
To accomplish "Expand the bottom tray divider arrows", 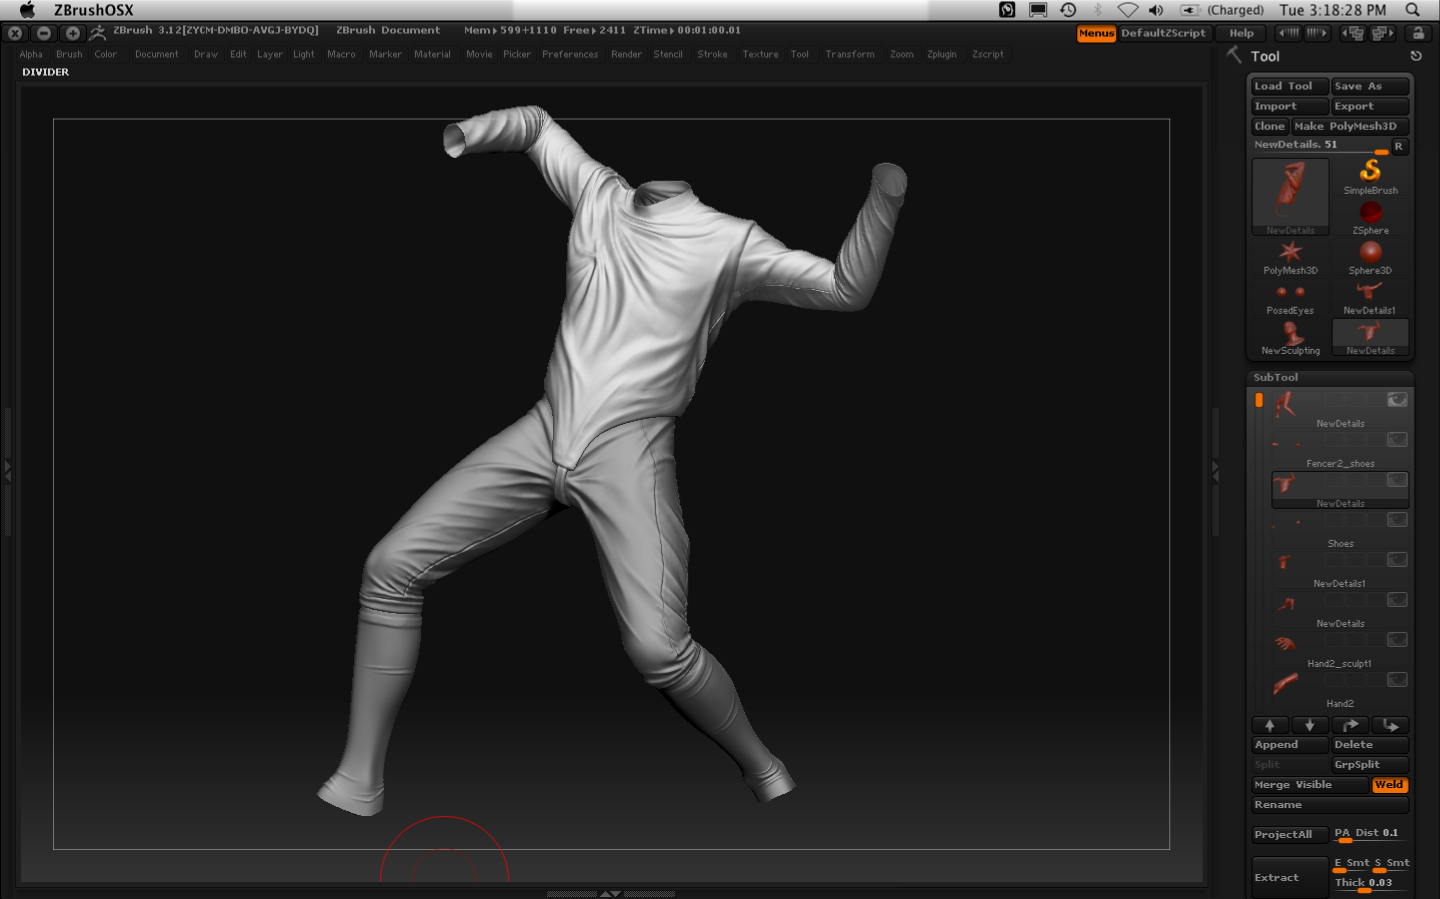I will point(610,894).
